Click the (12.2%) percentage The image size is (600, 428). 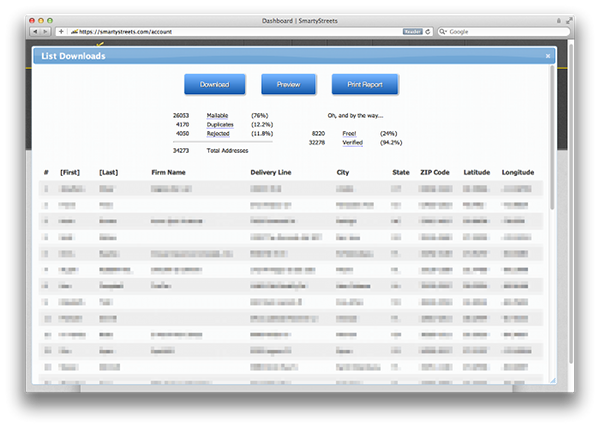coord(262,124)
